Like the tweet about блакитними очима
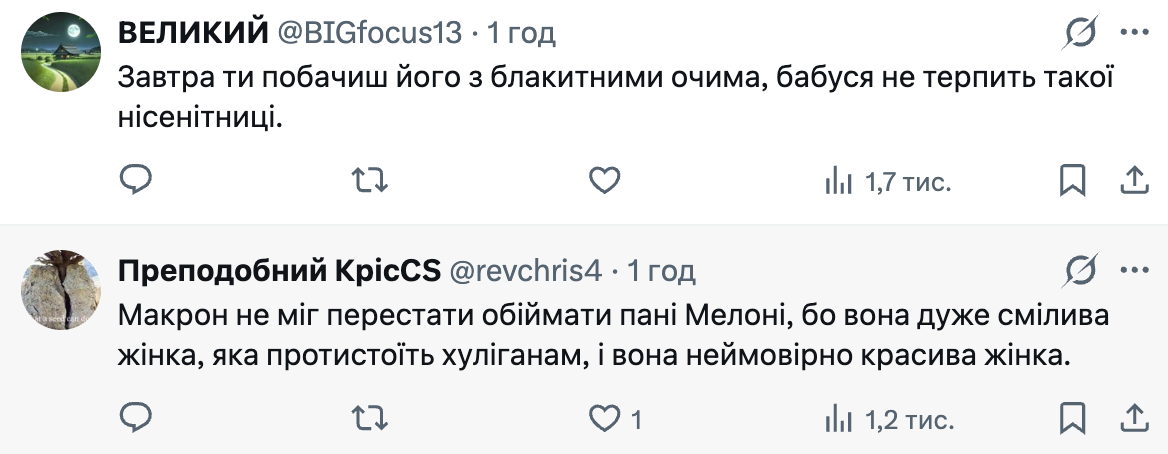1168x454 pixels. pos(603,180)
